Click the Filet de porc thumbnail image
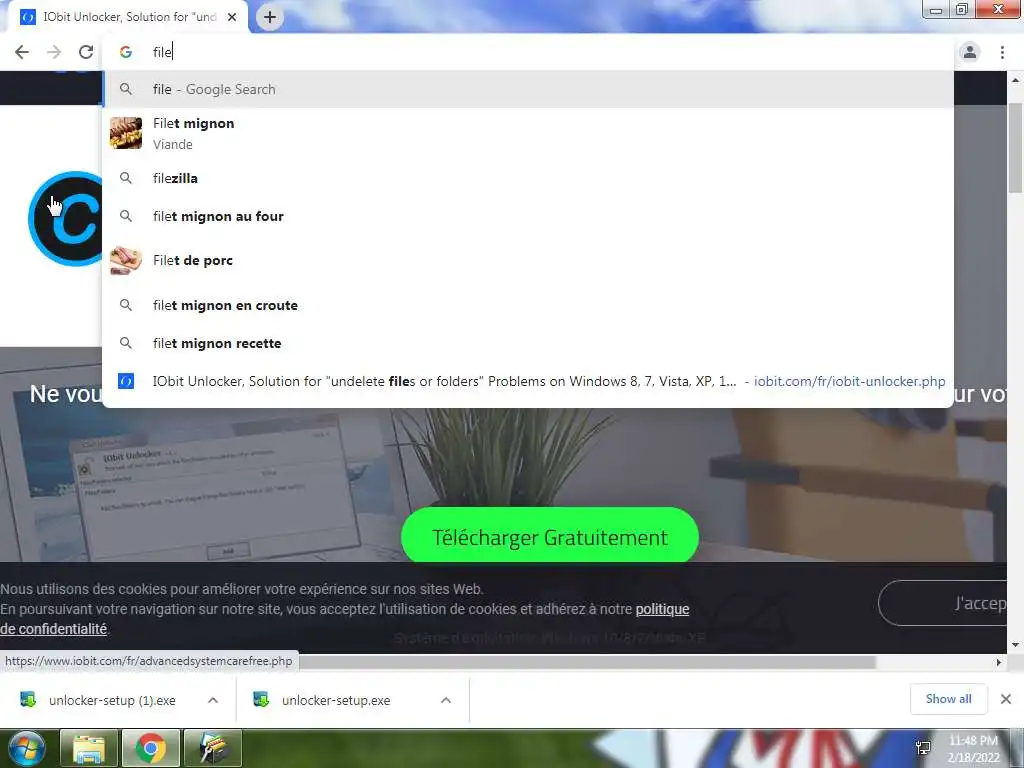The height and width of the screenshot is (768, 1024). point(125,261)
